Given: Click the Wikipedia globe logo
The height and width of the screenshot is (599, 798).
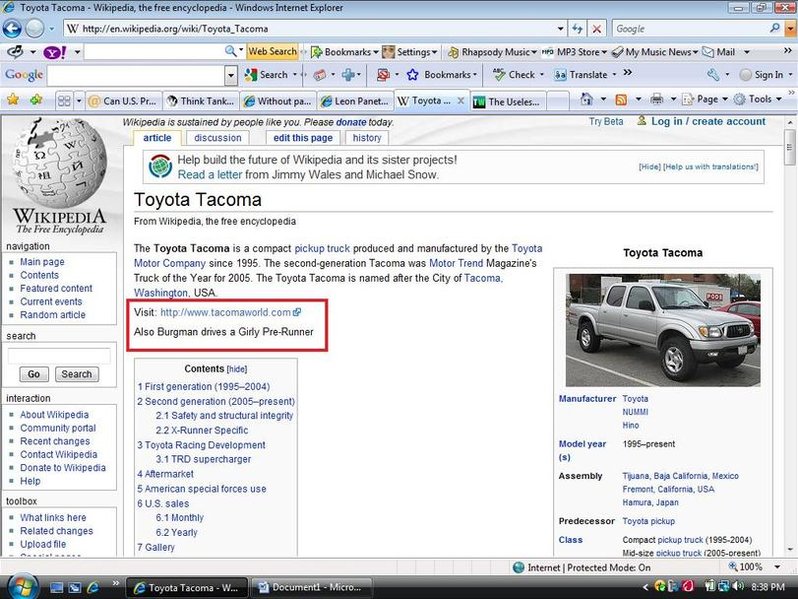Looking at the screenshot, I should point(60,162).
